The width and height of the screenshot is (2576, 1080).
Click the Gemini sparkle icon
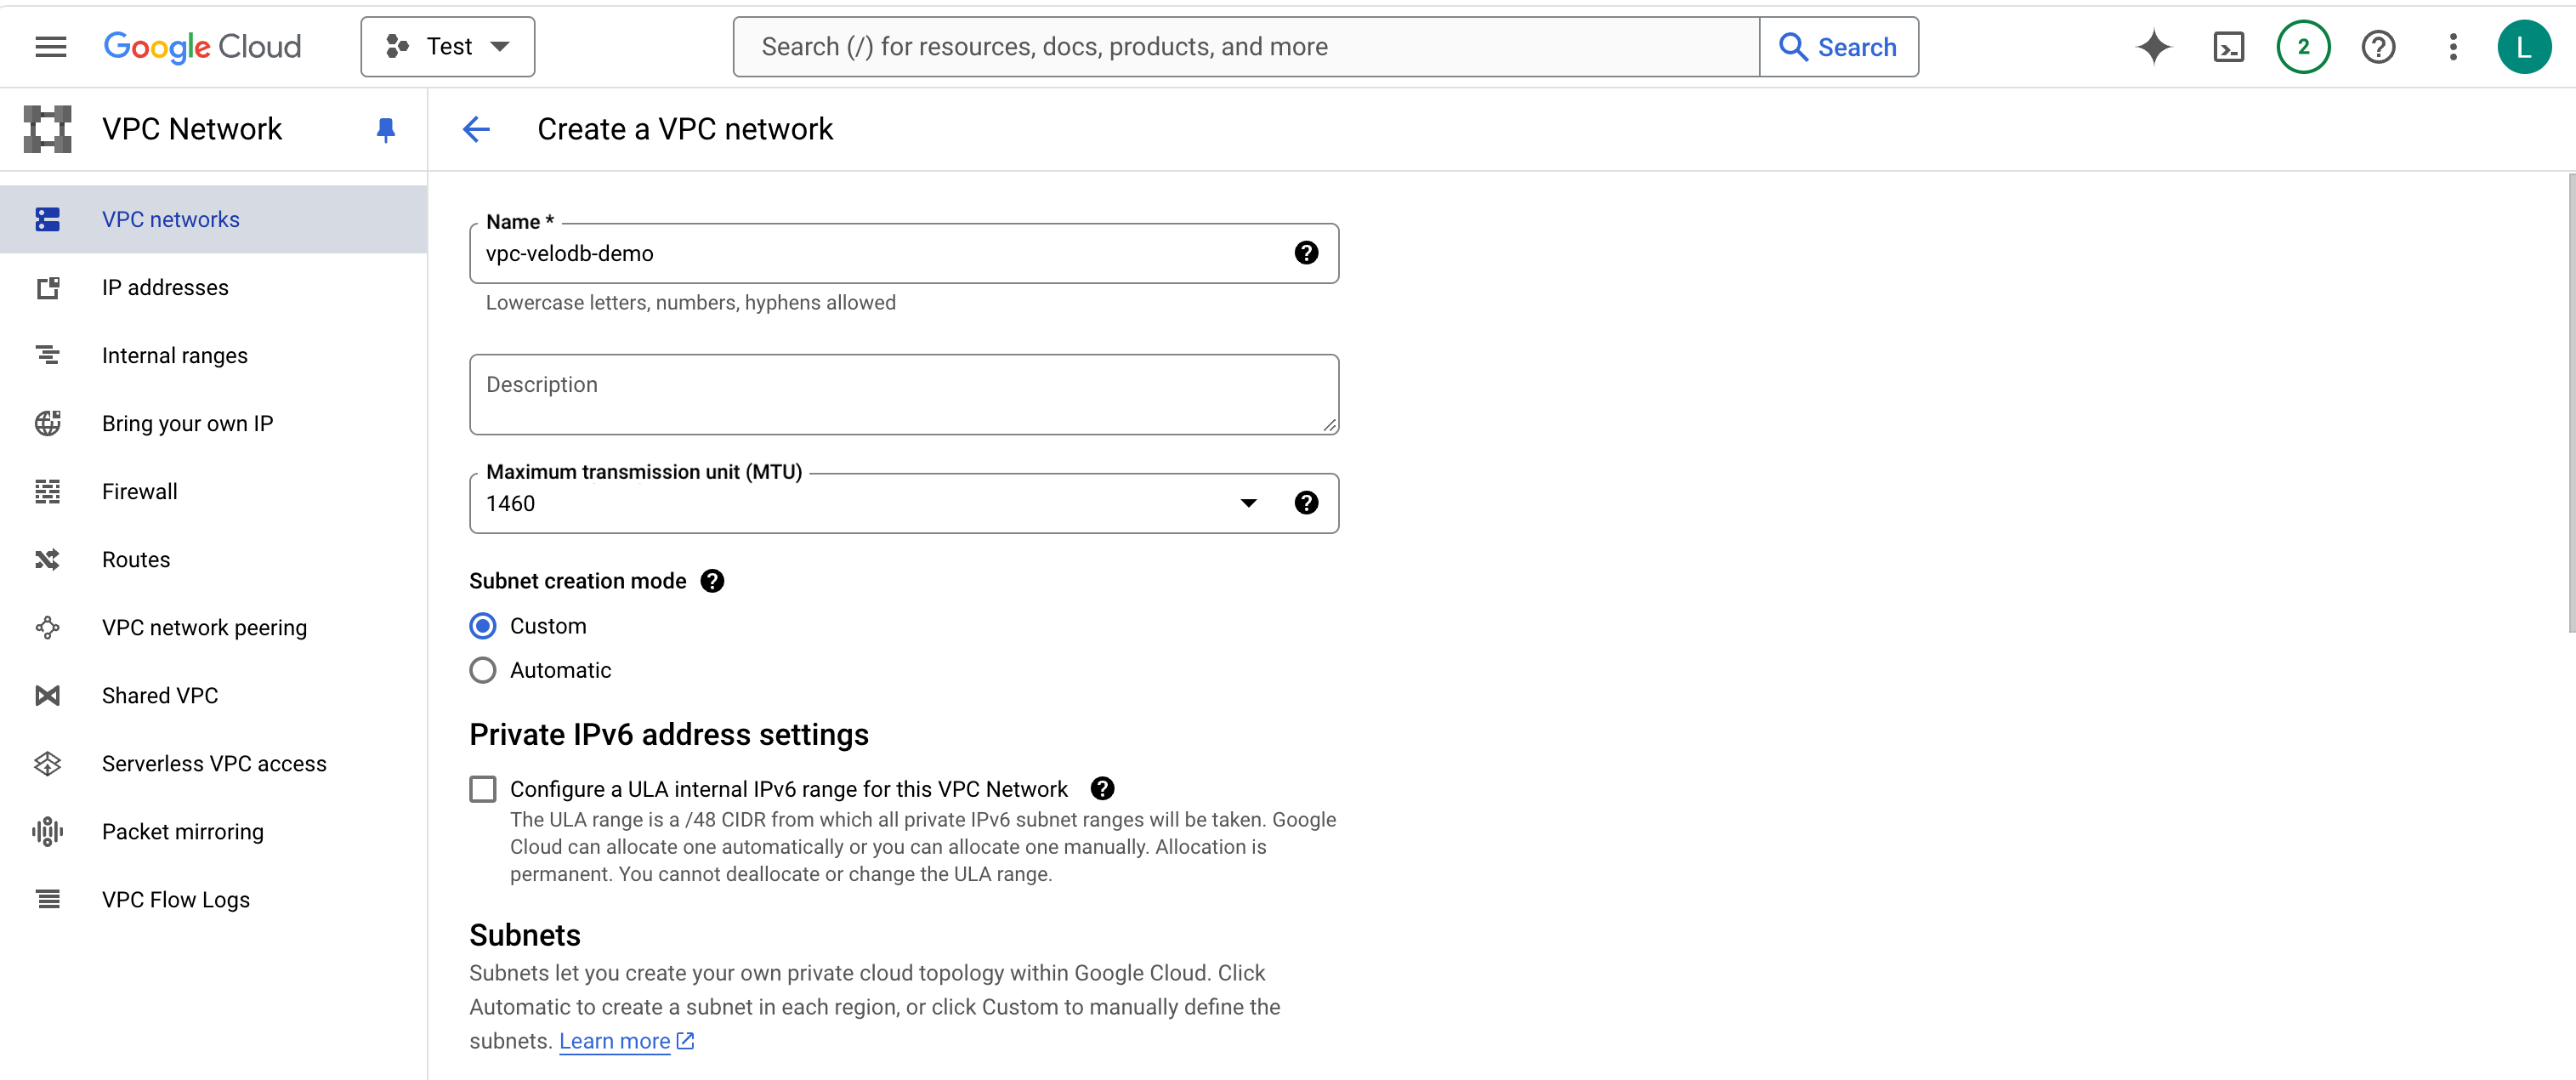[x=2153, y=46]
